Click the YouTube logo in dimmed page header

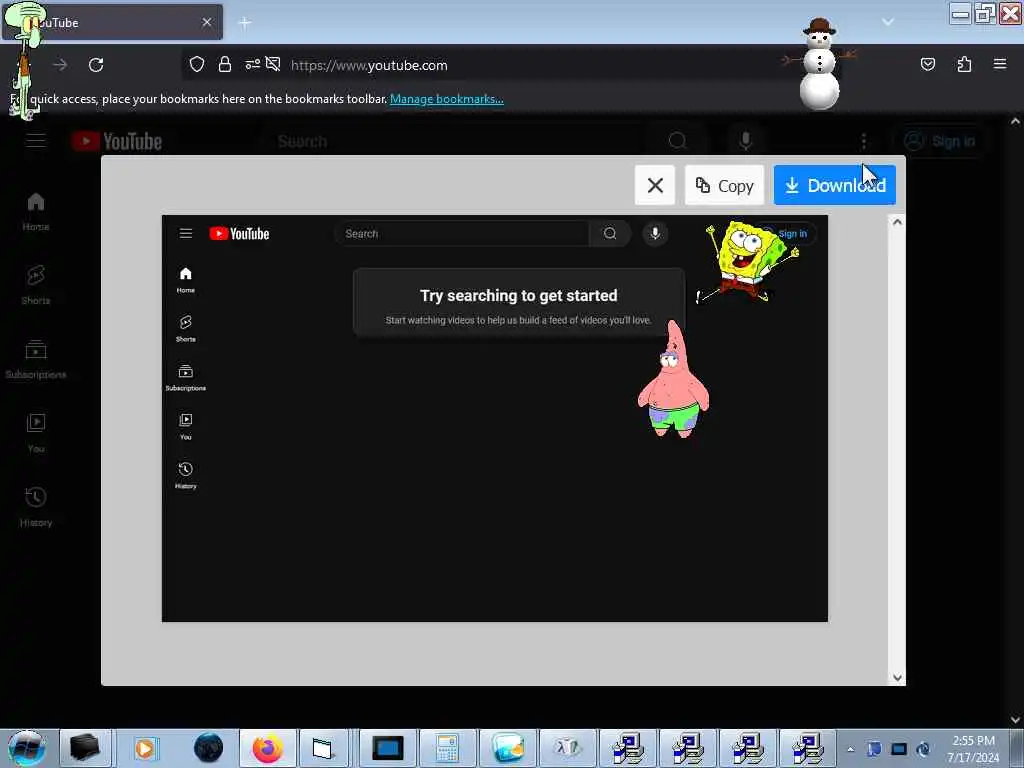117,141
